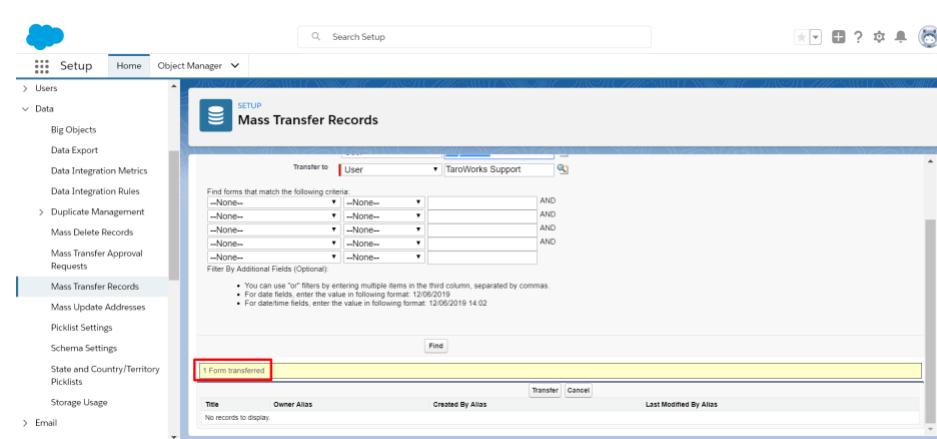Collapse the Data section in sidebar
The width and height of the screenshot is (937, 439).
(25, 109)
